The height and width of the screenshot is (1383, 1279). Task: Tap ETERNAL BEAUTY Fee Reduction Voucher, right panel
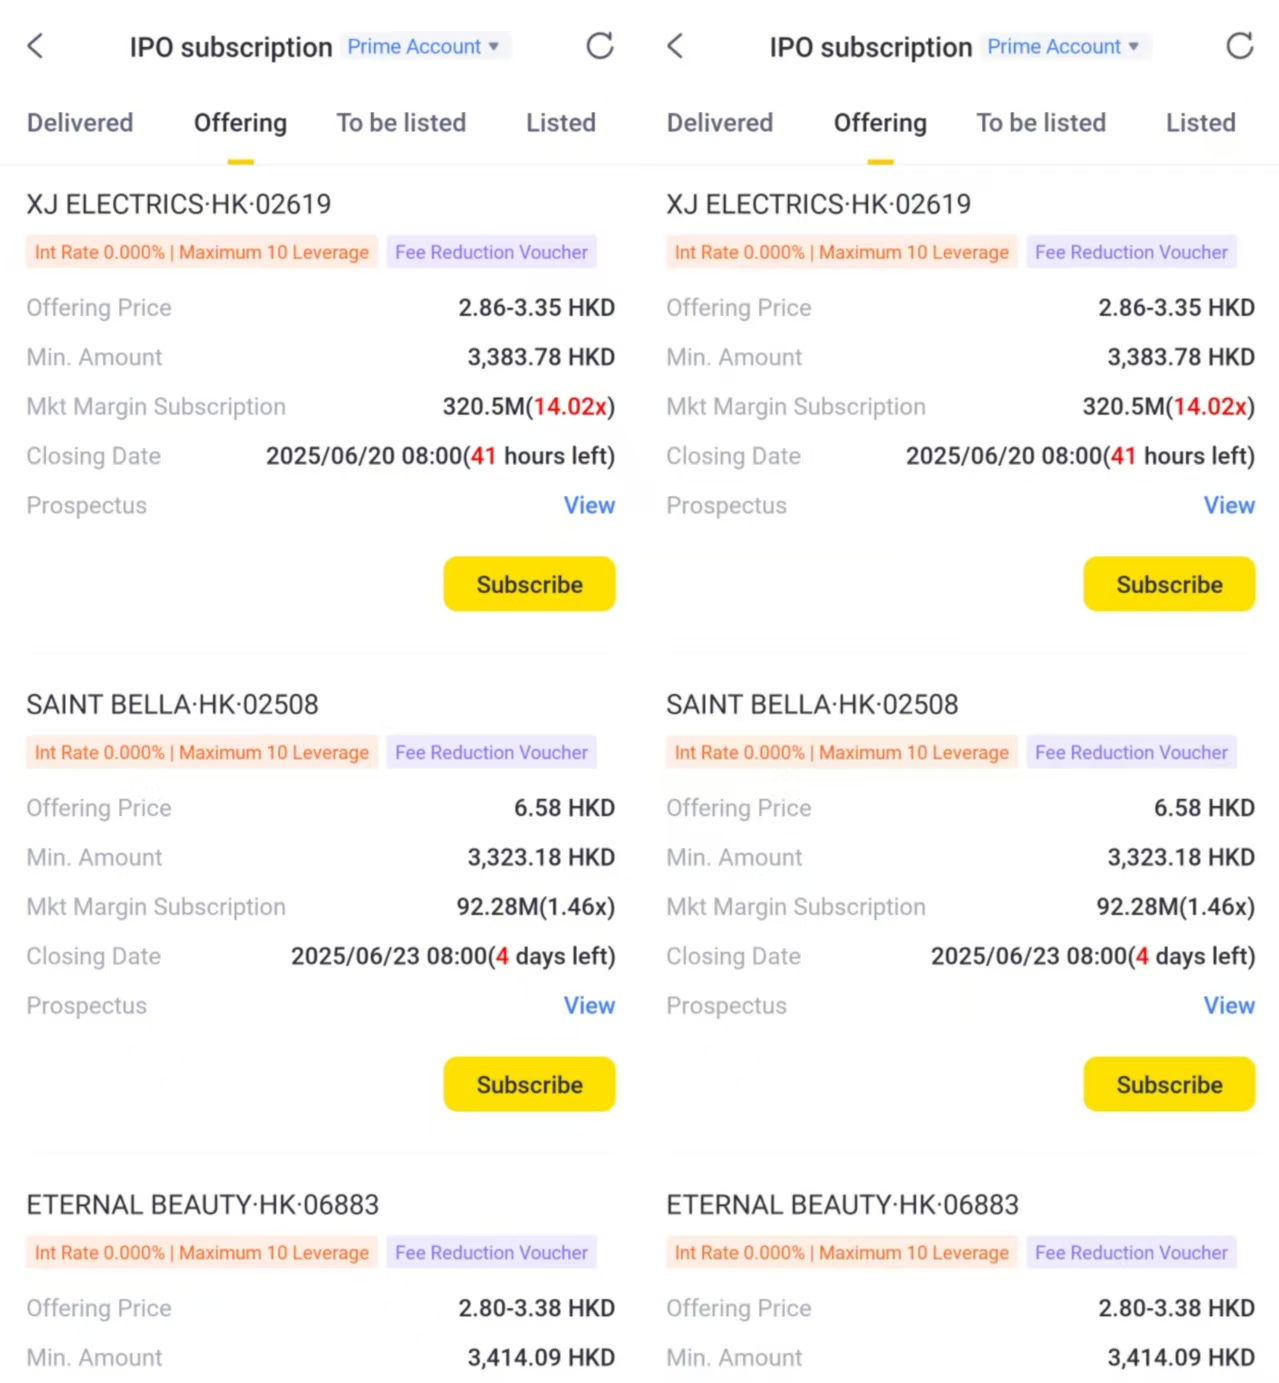(1131, 1253)
